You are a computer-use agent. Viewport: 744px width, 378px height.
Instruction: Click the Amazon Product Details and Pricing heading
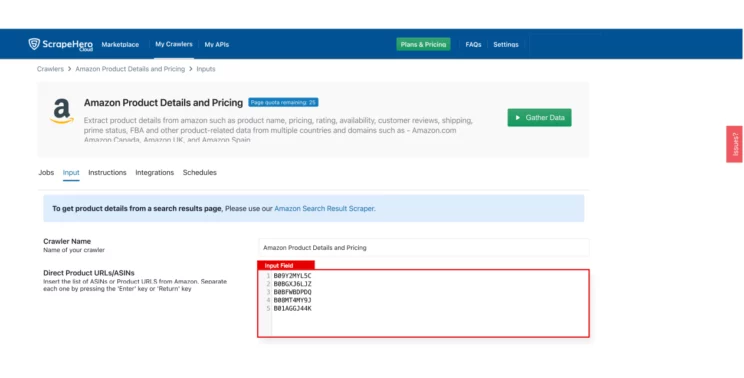(163, 102)
